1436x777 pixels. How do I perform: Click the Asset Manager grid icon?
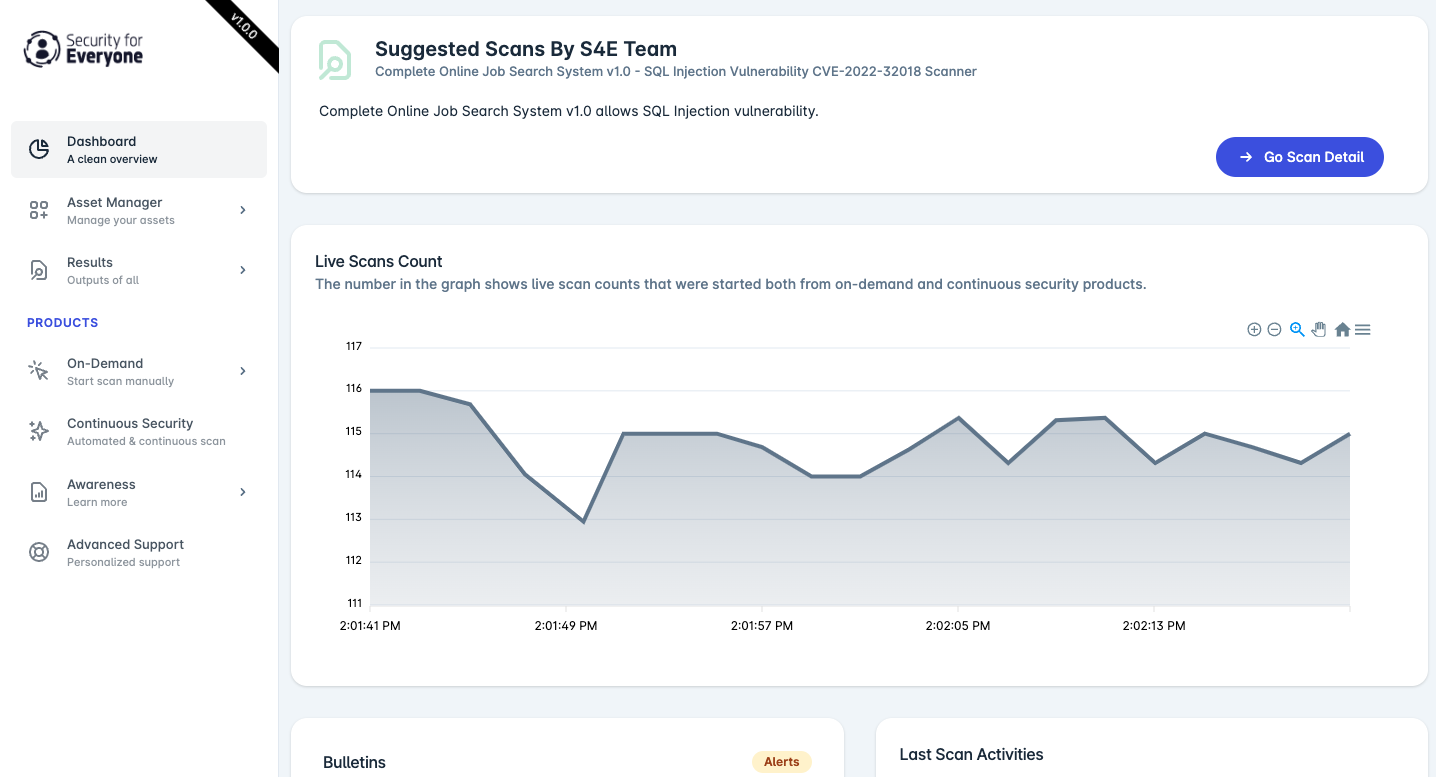(39, 210)
